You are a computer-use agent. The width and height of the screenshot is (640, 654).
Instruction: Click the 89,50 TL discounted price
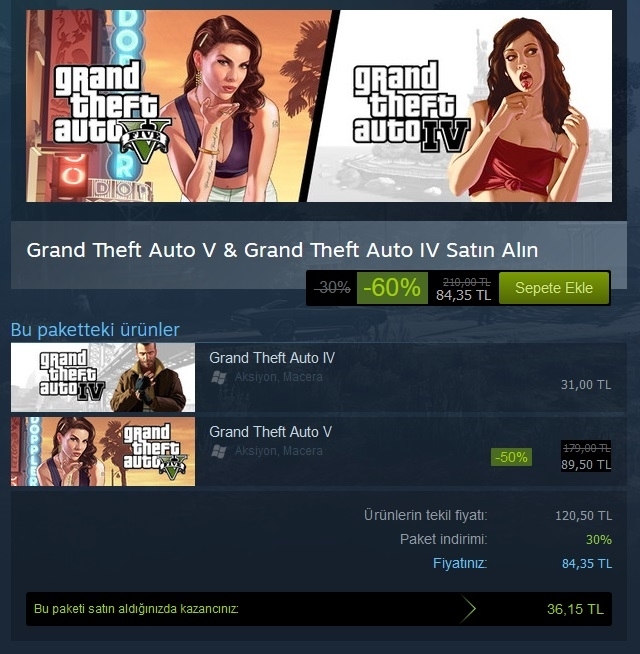click(x=586, y=465)
